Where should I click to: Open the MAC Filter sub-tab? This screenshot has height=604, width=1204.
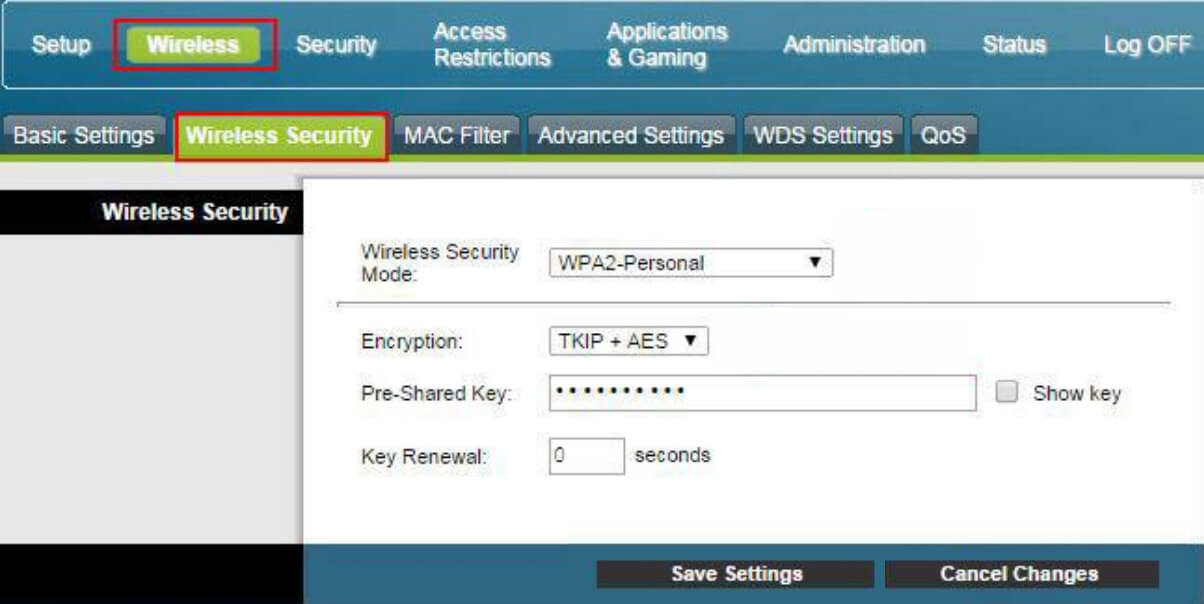(x=456, y=136)
